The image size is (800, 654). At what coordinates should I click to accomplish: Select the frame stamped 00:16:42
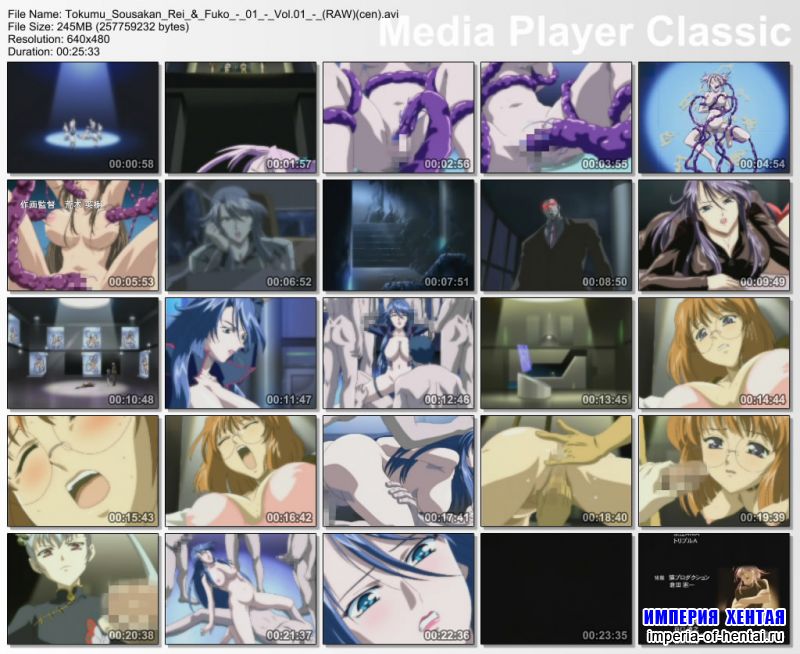pos(241,471)
